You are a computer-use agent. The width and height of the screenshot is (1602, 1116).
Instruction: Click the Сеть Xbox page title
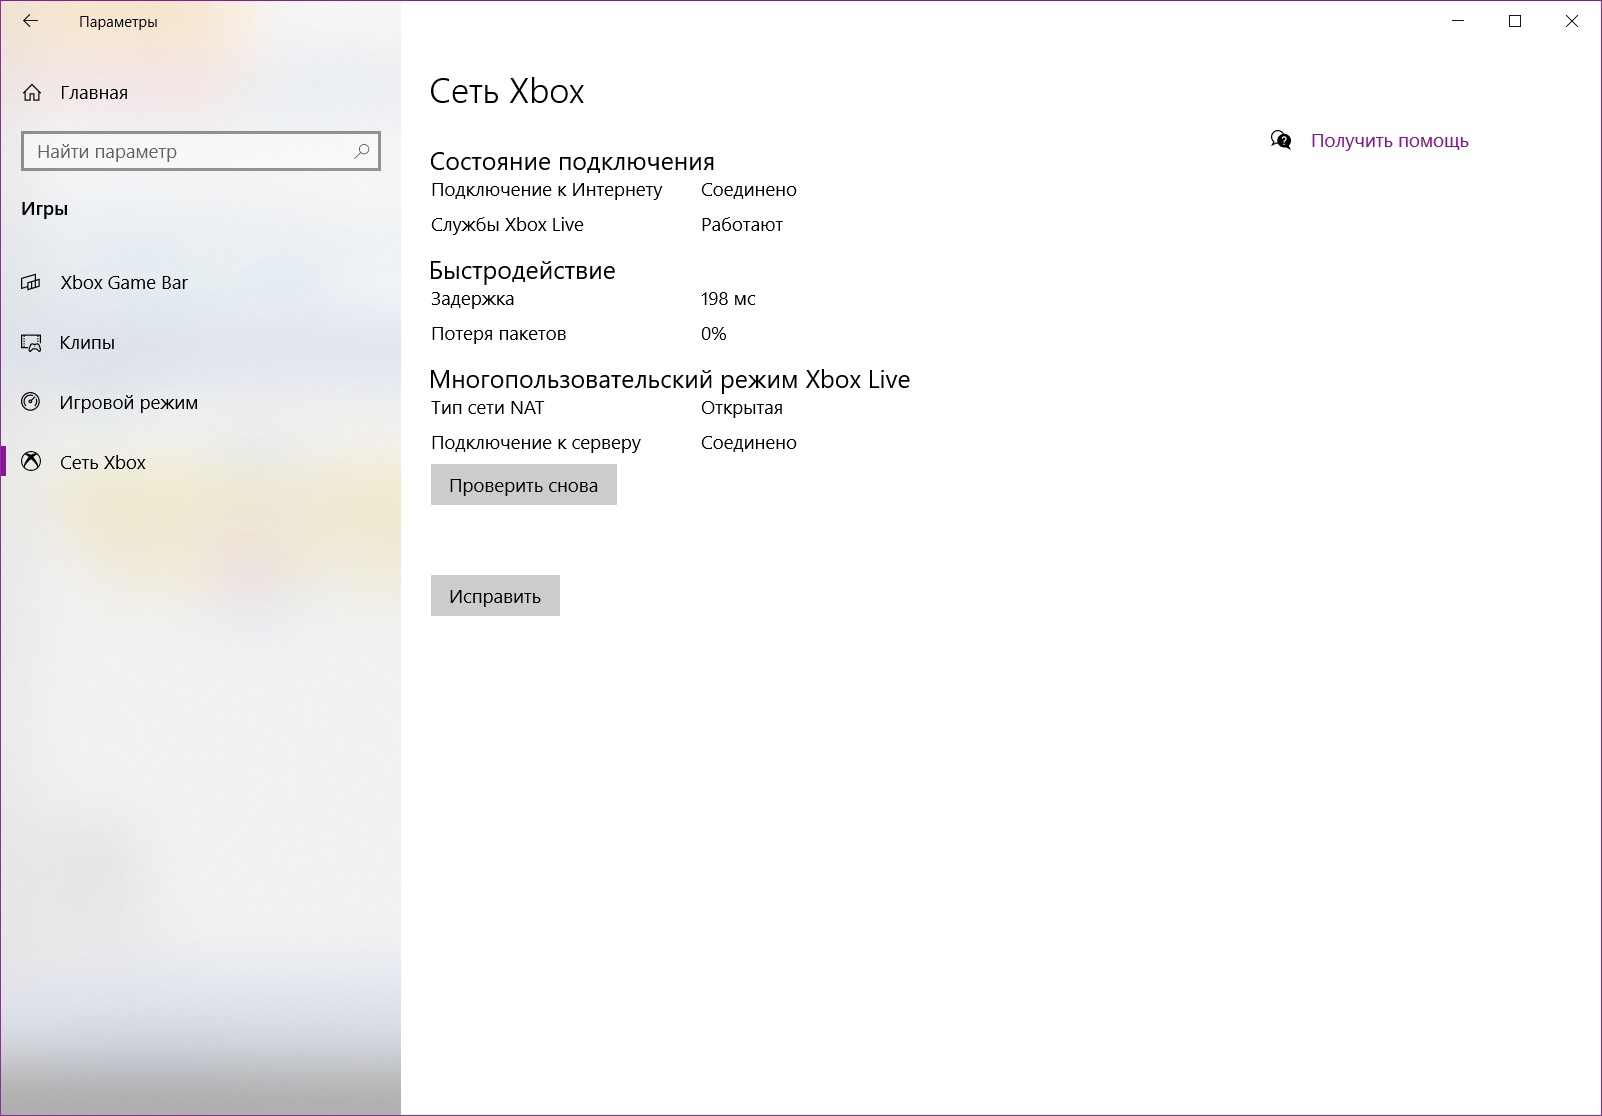507,91
